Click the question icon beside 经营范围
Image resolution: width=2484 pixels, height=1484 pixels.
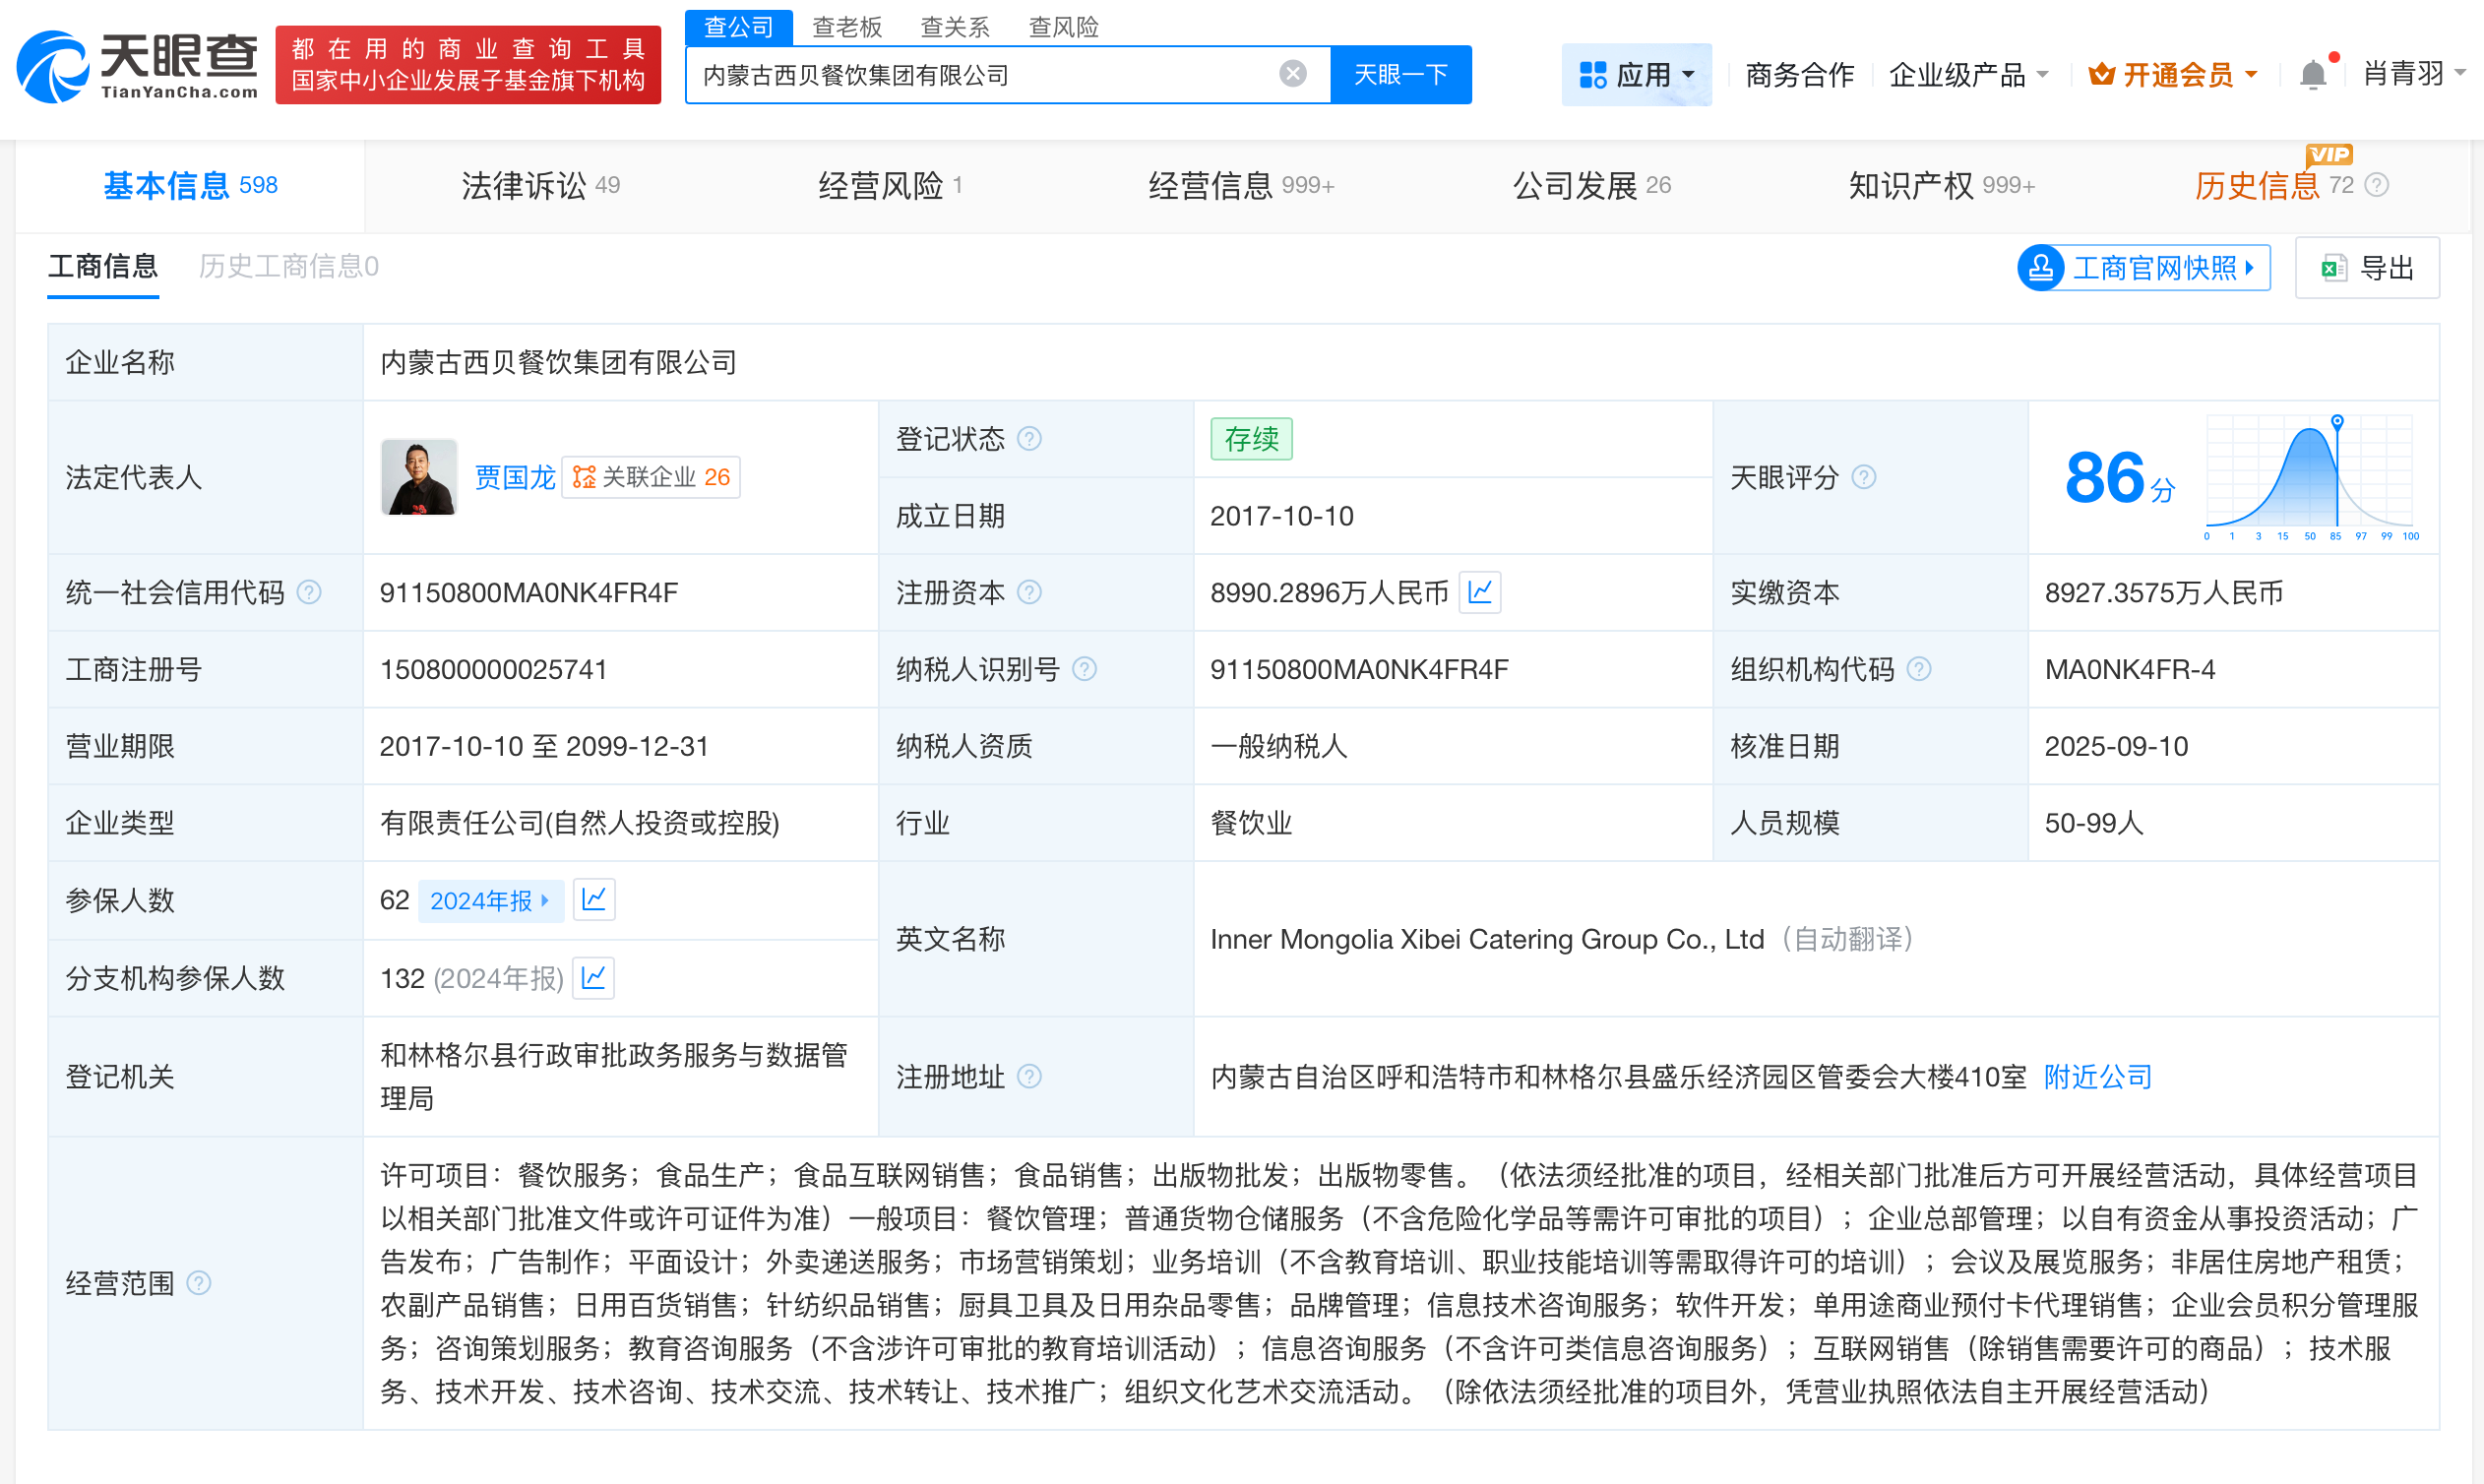coord(201,1283)
